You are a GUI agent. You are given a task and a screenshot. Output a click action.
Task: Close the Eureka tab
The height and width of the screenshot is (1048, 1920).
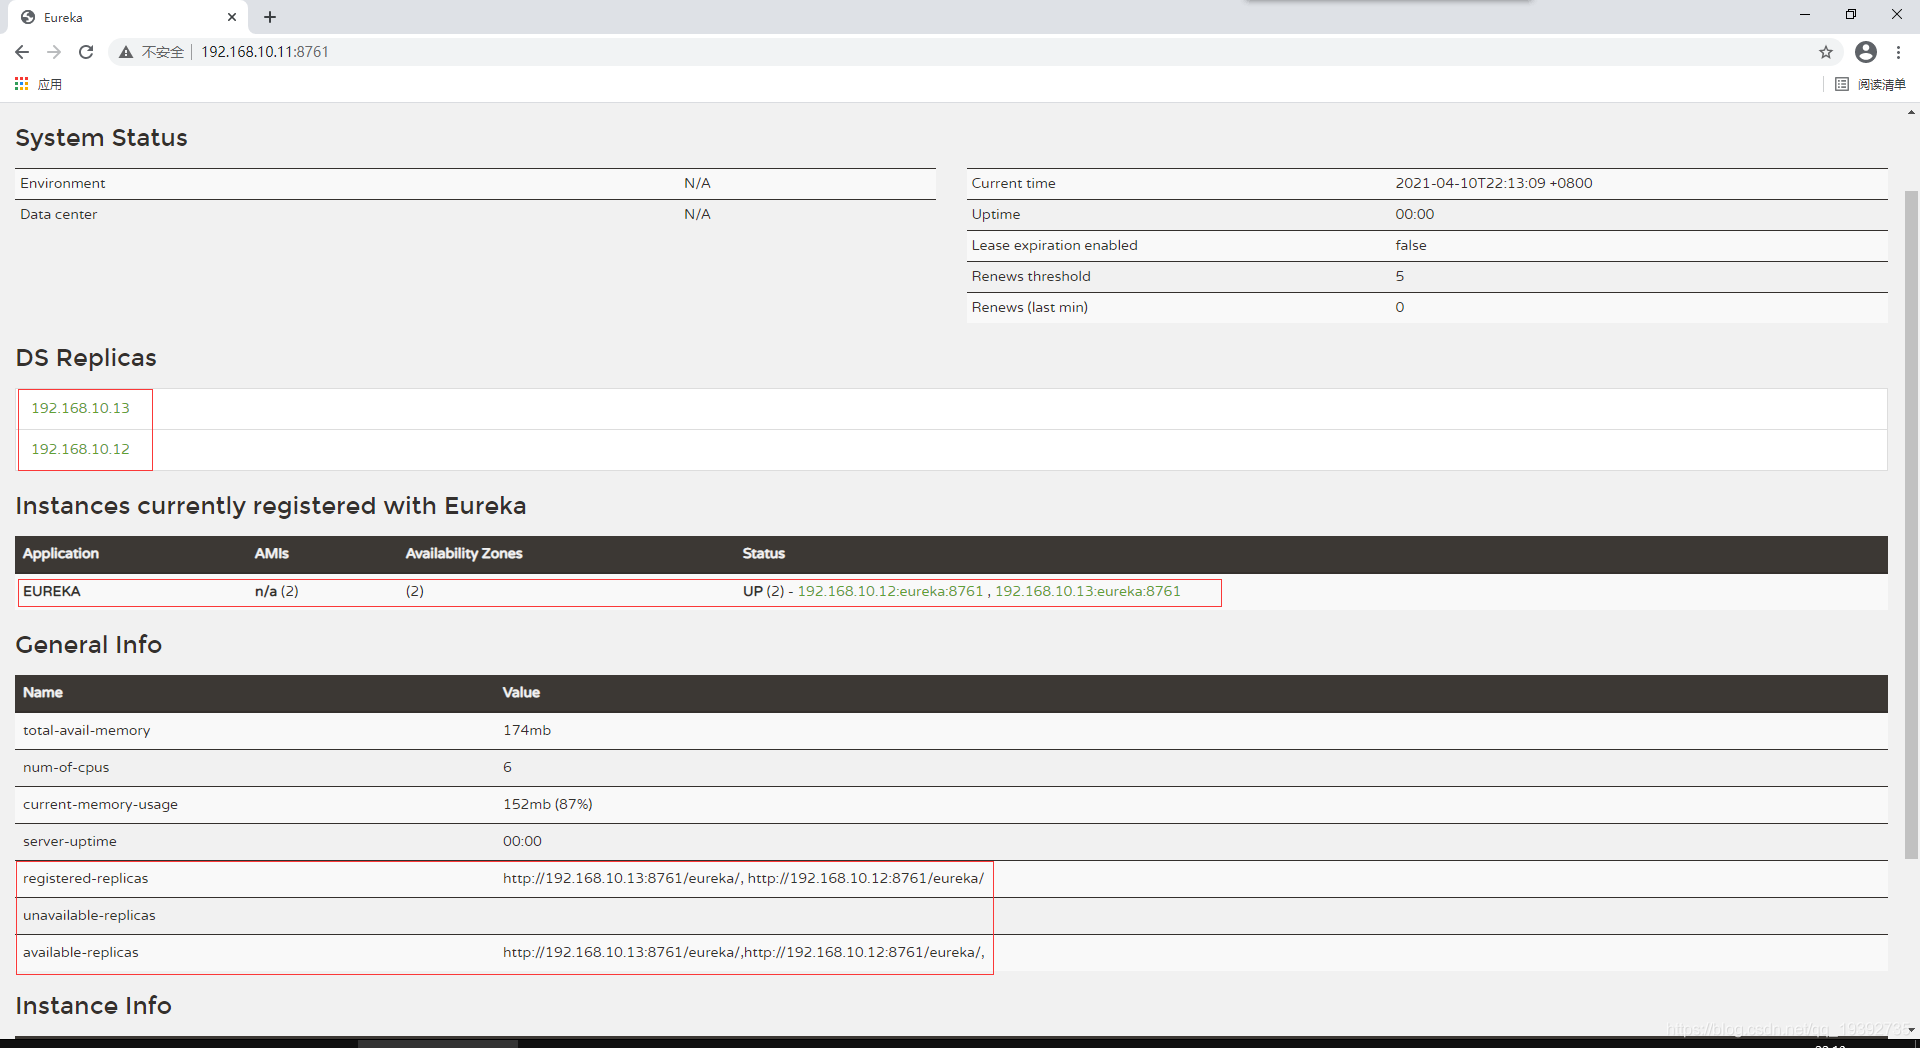232,17
